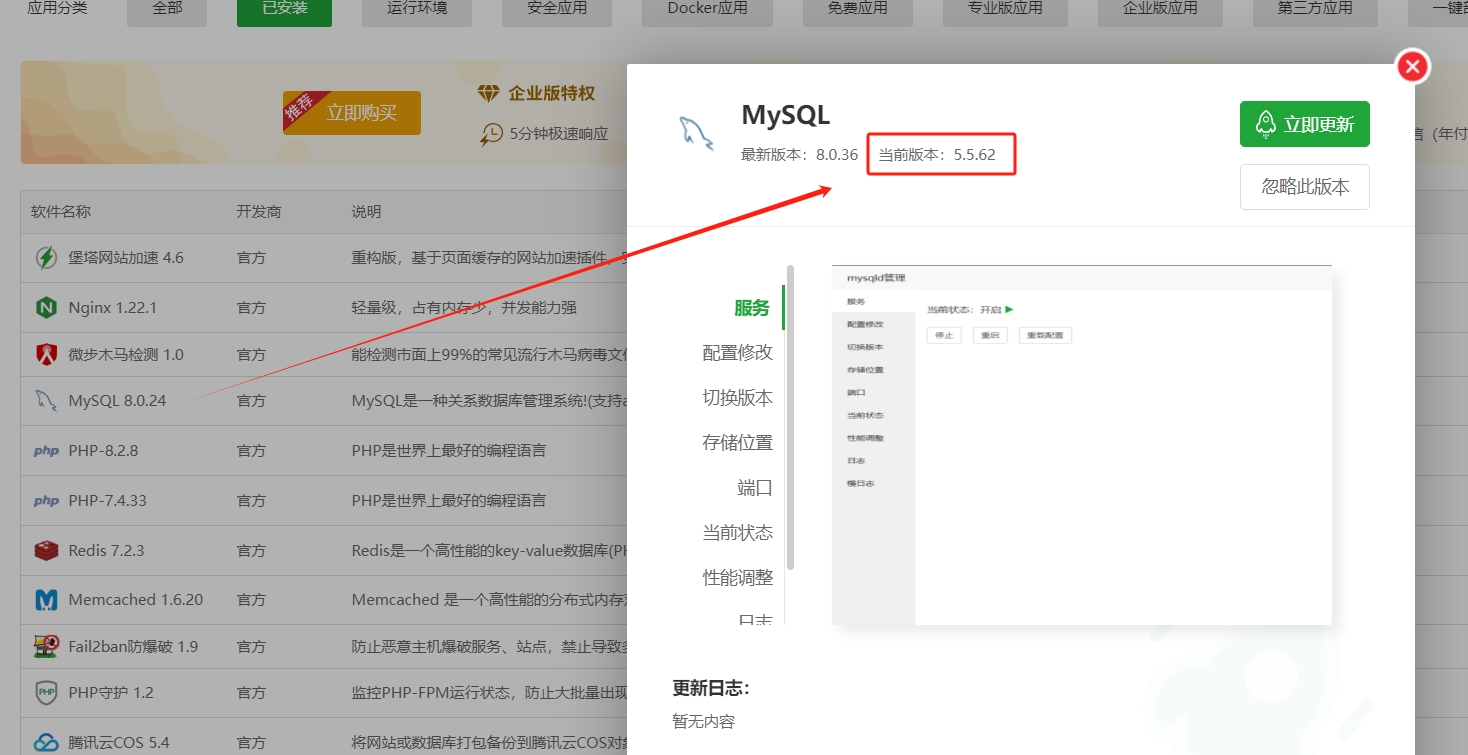The width and height of the screenshot is (1468, 755).
Task: Click the Memcached blue M icon
Action: 46,600
